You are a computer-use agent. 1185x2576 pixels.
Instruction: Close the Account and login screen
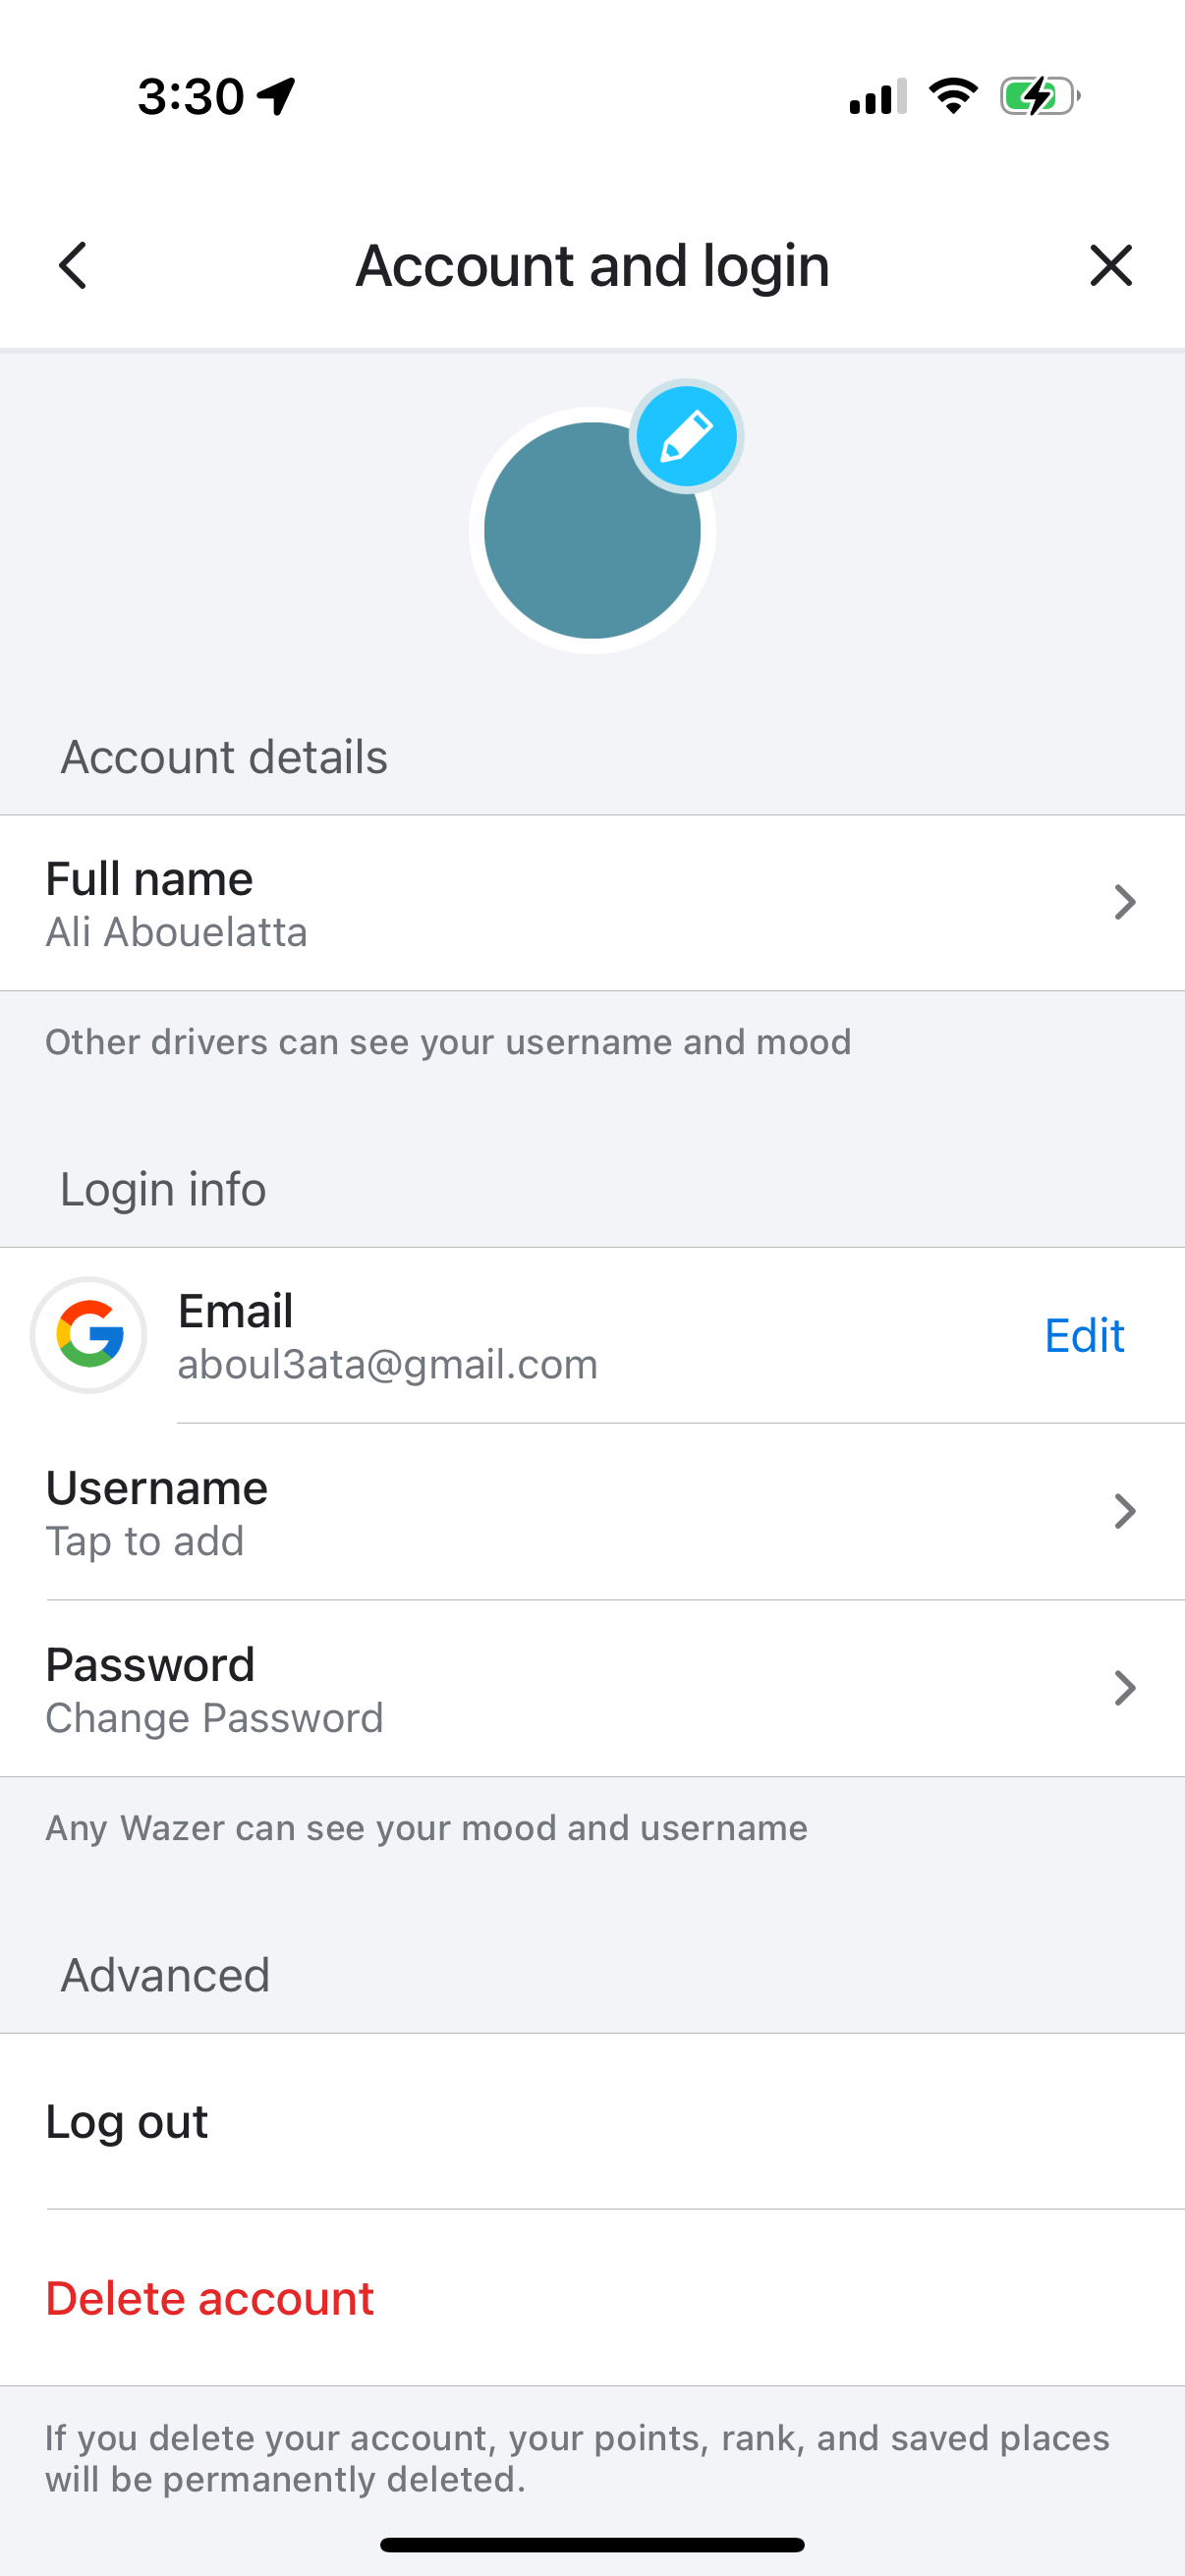click(1110, 266)
